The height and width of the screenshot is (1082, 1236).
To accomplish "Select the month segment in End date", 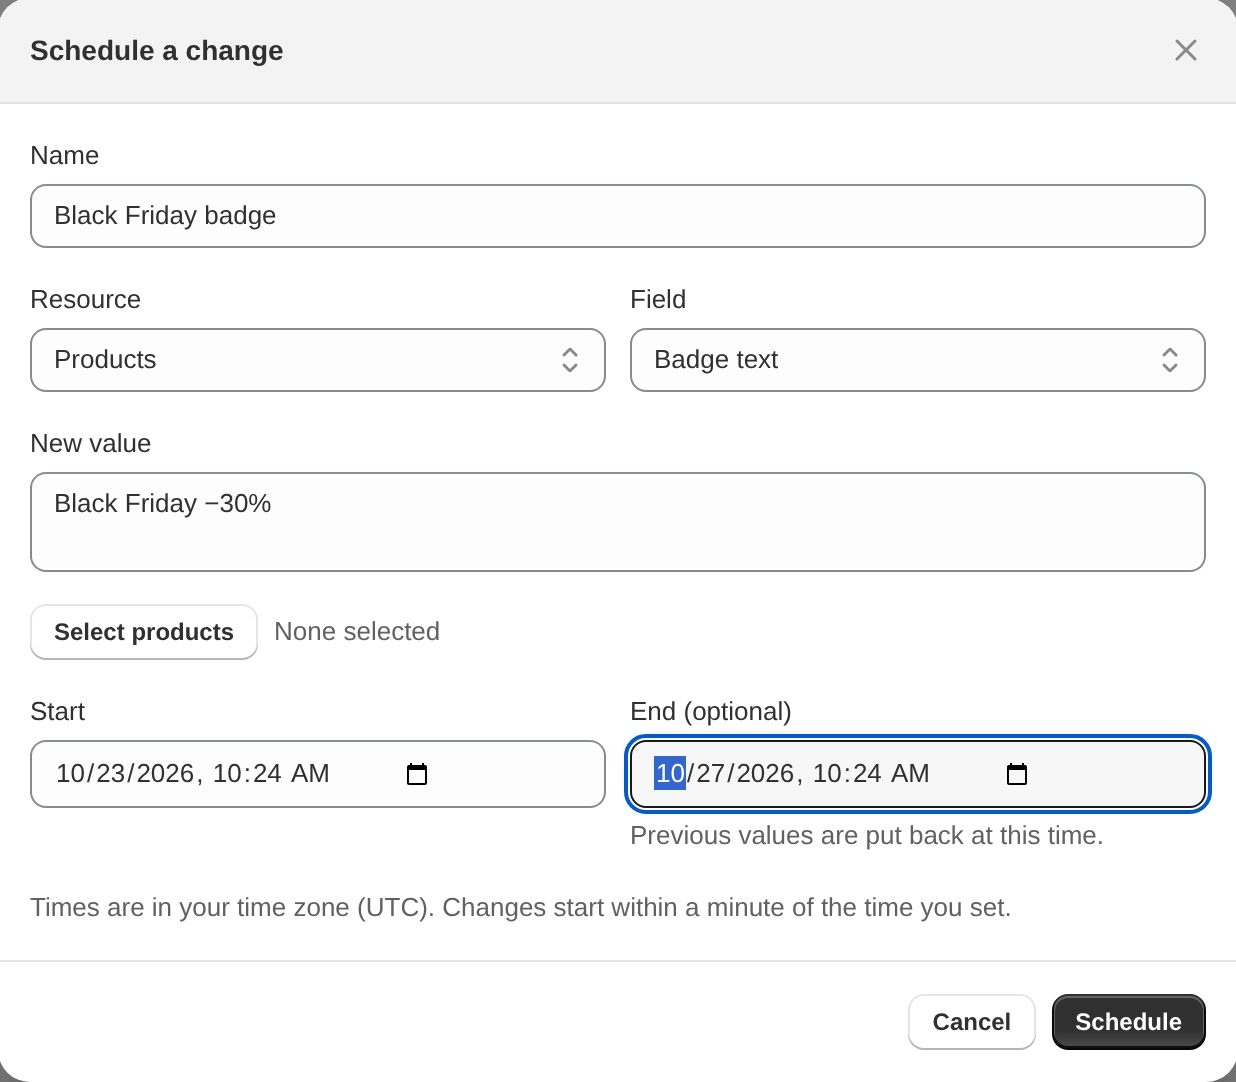I will [670, 773].
